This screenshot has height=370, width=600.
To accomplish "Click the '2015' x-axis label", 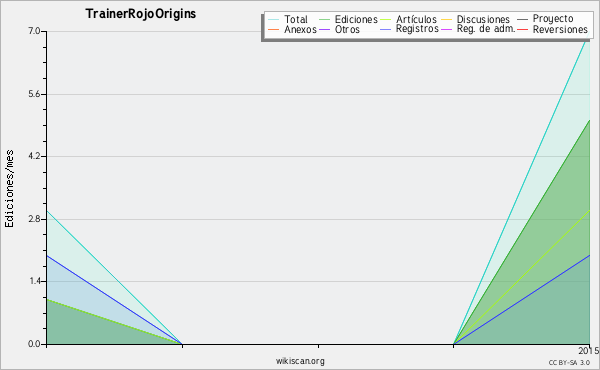I will [589, 351].
